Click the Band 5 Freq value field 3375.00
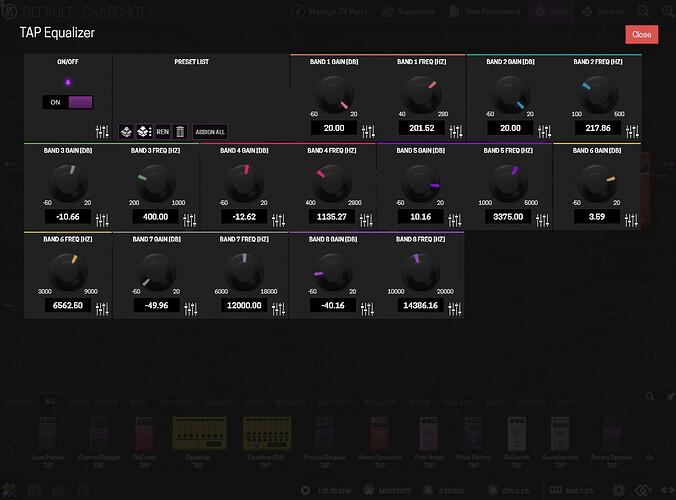 (508, 217)
